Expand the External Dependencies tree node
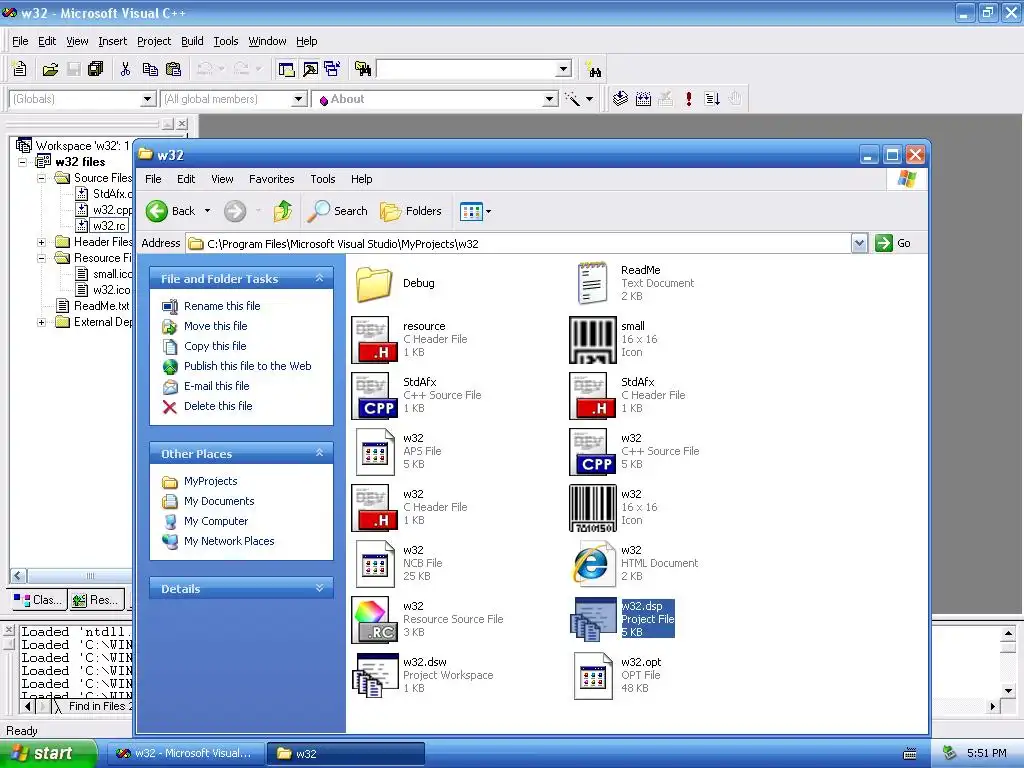This screenshot has height=768, width=1024. click(41, 323)
